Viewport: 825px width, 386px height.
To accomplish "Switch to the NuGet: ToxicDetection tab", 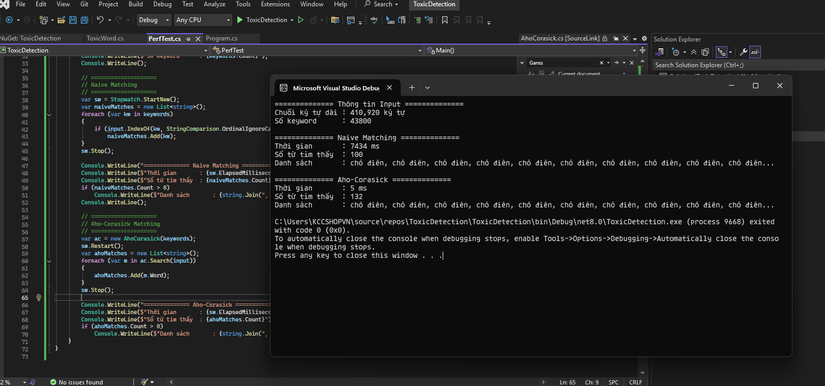I will (x=31, y=38).
